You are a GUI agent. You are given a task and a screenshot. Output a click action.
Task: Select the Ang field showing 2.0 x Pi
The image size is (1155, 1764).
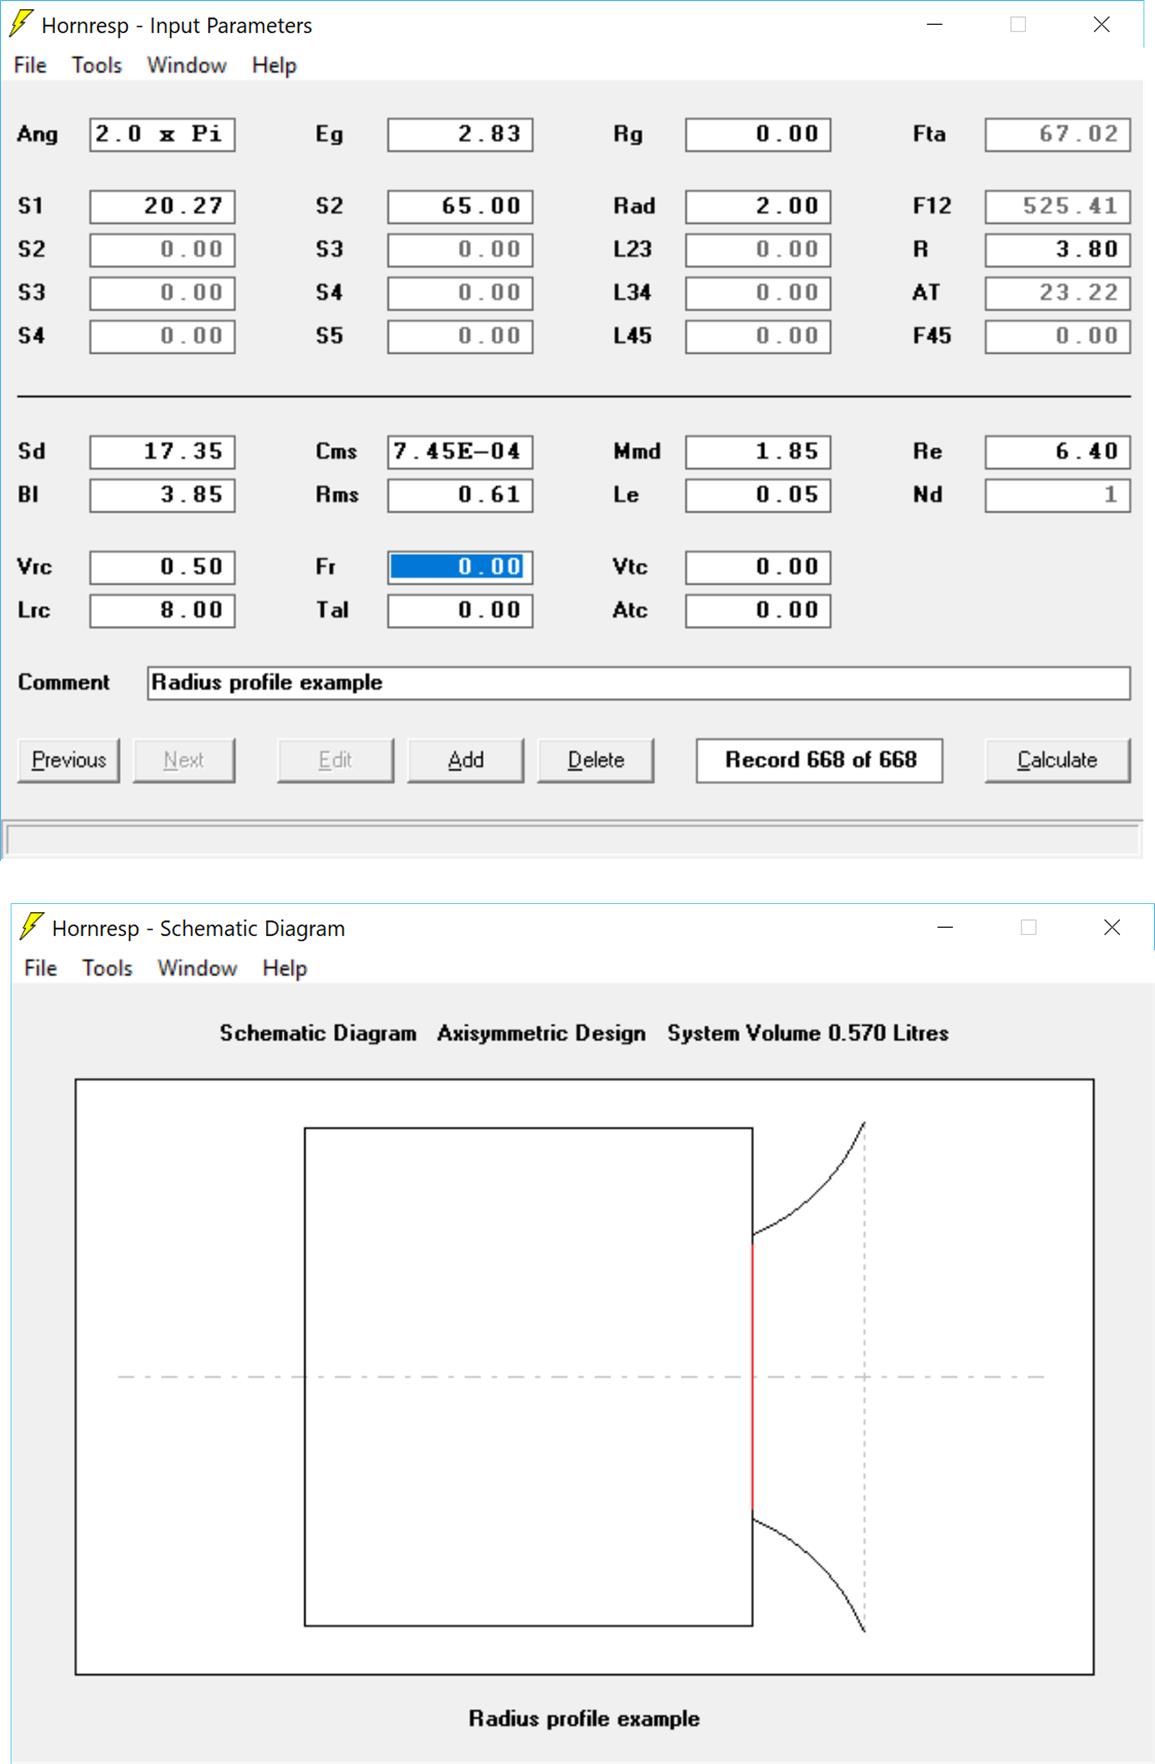(x=162, y=134)
